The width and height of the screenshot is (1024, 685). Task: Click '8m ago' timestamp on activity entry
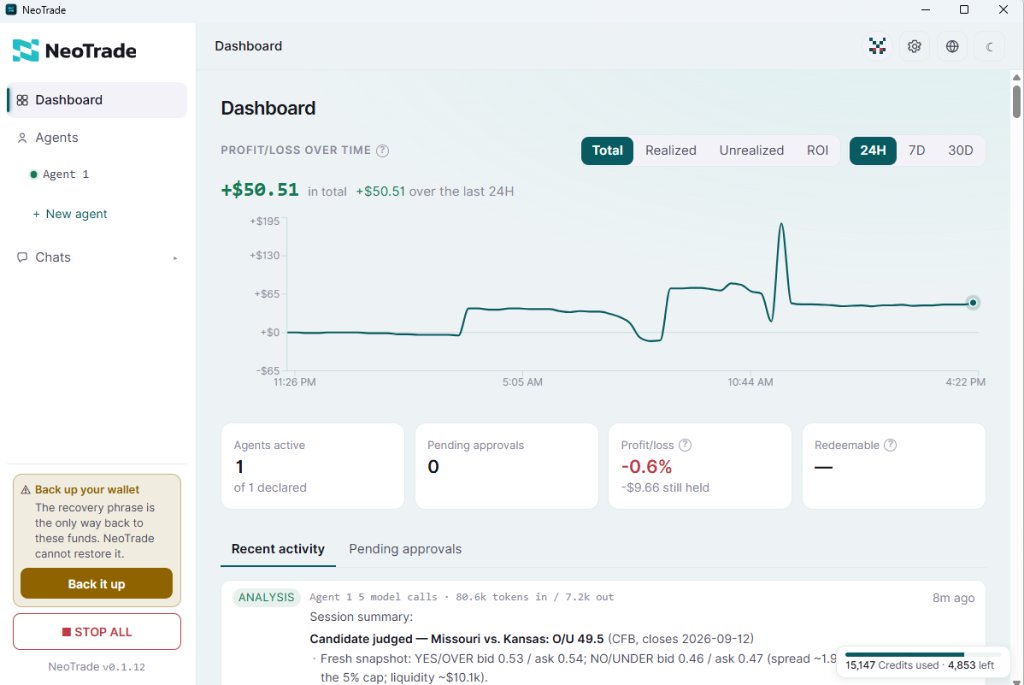pyautogui.click(x=953, y=597)
